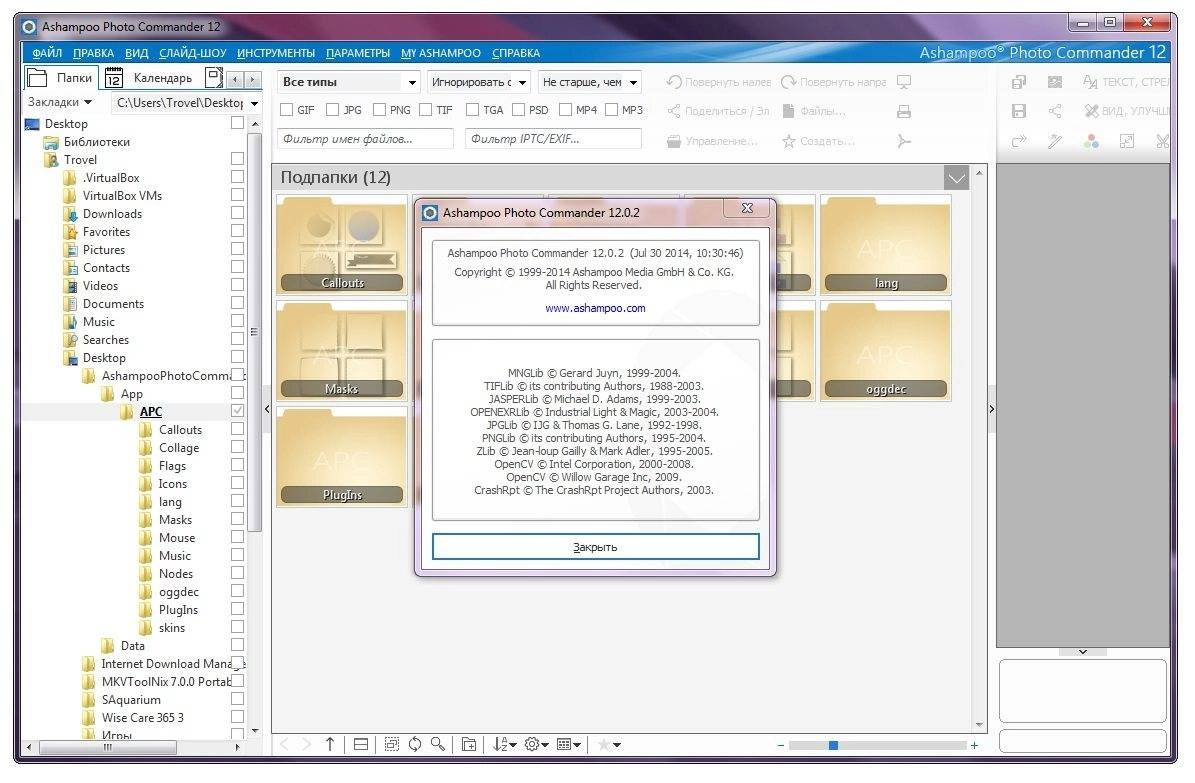Click the up-one-folder arrow in bottom toolbar
This screenshot has width=1195, height=783.
point(329,744)
